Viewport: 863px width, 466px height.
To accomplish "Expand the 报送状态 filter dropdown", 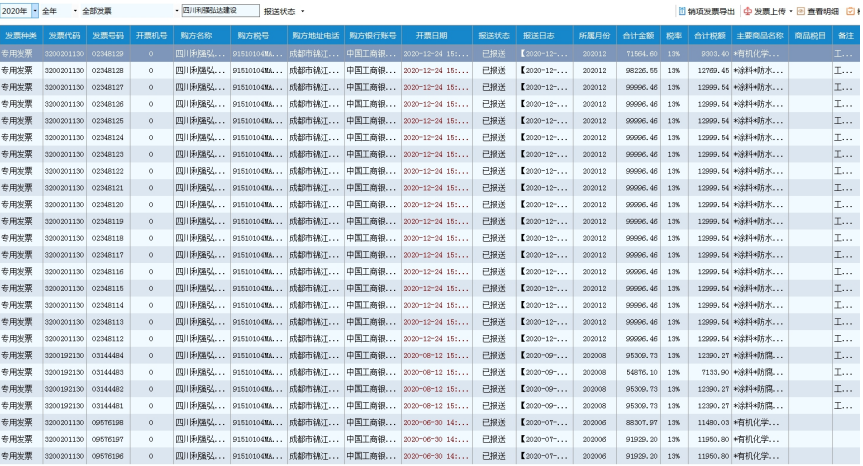I will [302, 11].
